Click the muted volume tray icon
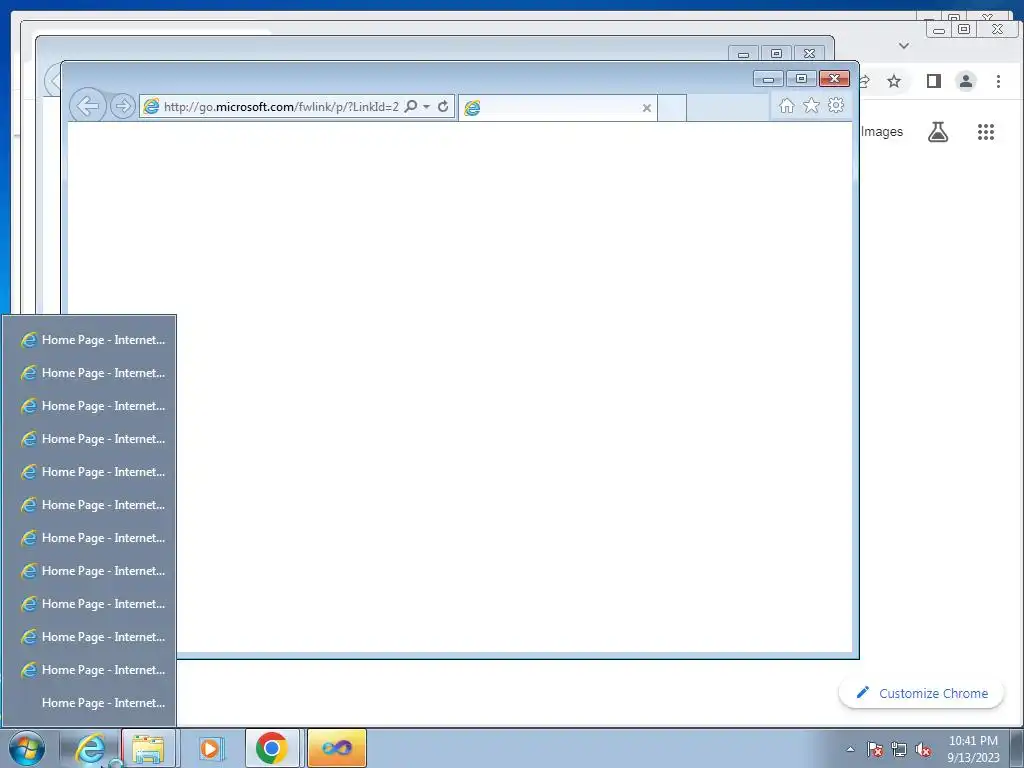This screenshot has height=768, width=1024. pos(923,749)
